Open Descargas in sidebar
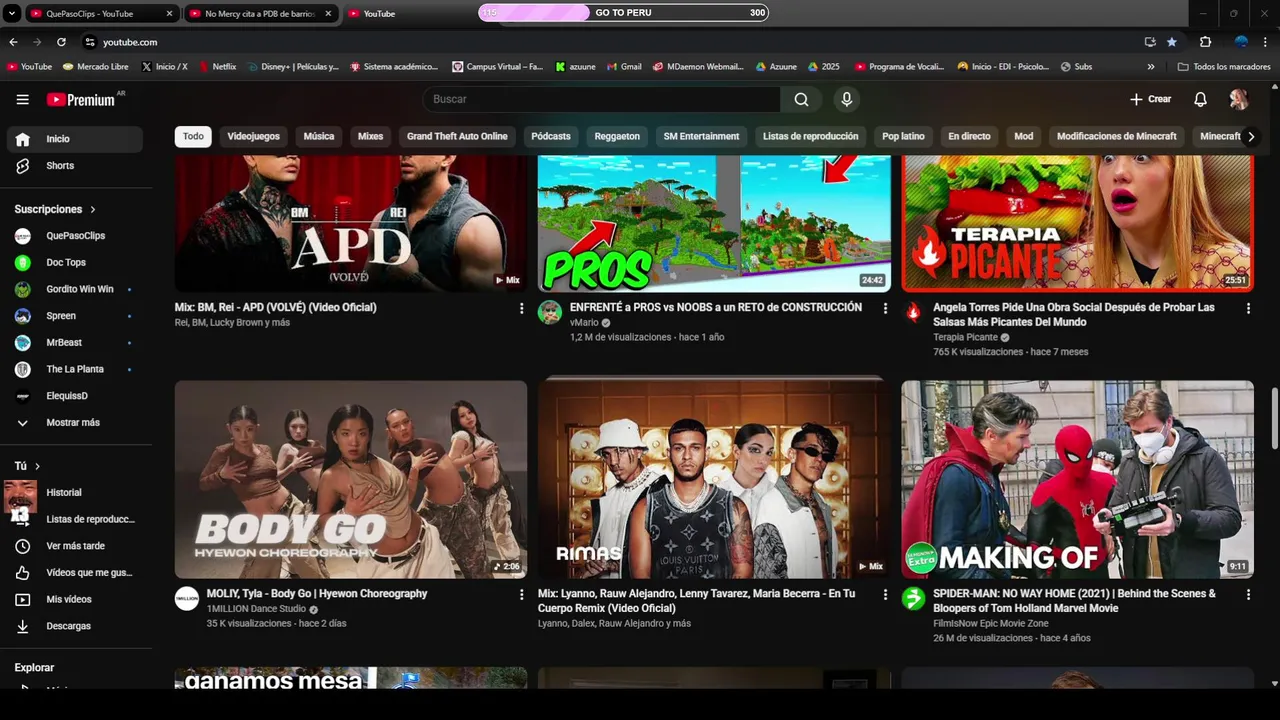 tap(75, 626)
